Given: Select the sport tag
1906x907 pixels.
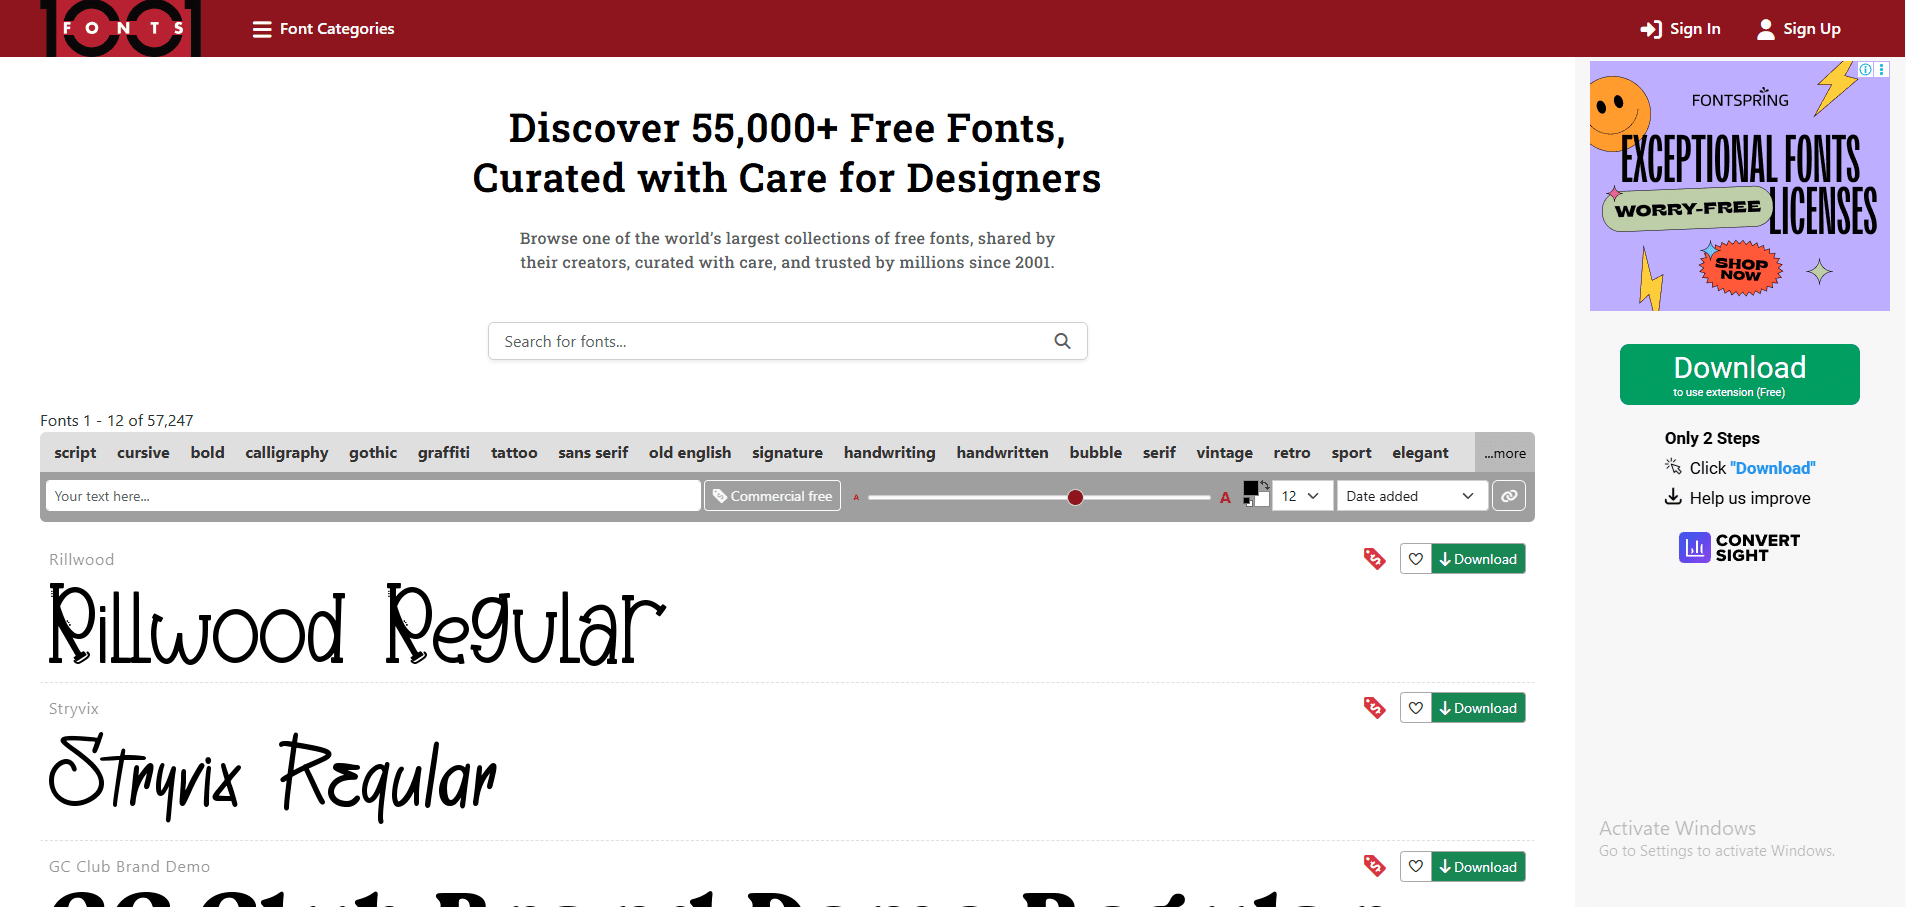Looking at the screenshot, I should coord(1351,452).
